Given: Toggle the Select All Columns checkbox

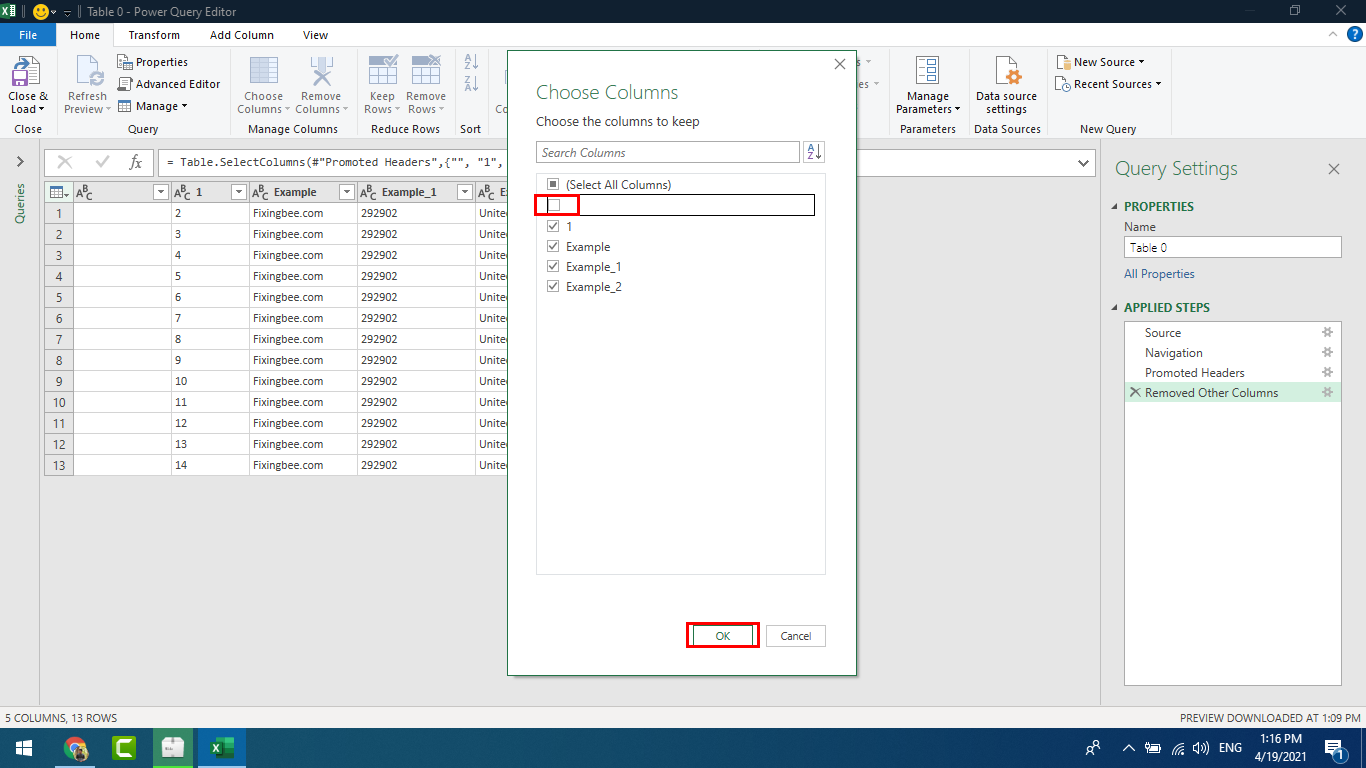Looking at the screenshot, I should click(x=553, y=185).
